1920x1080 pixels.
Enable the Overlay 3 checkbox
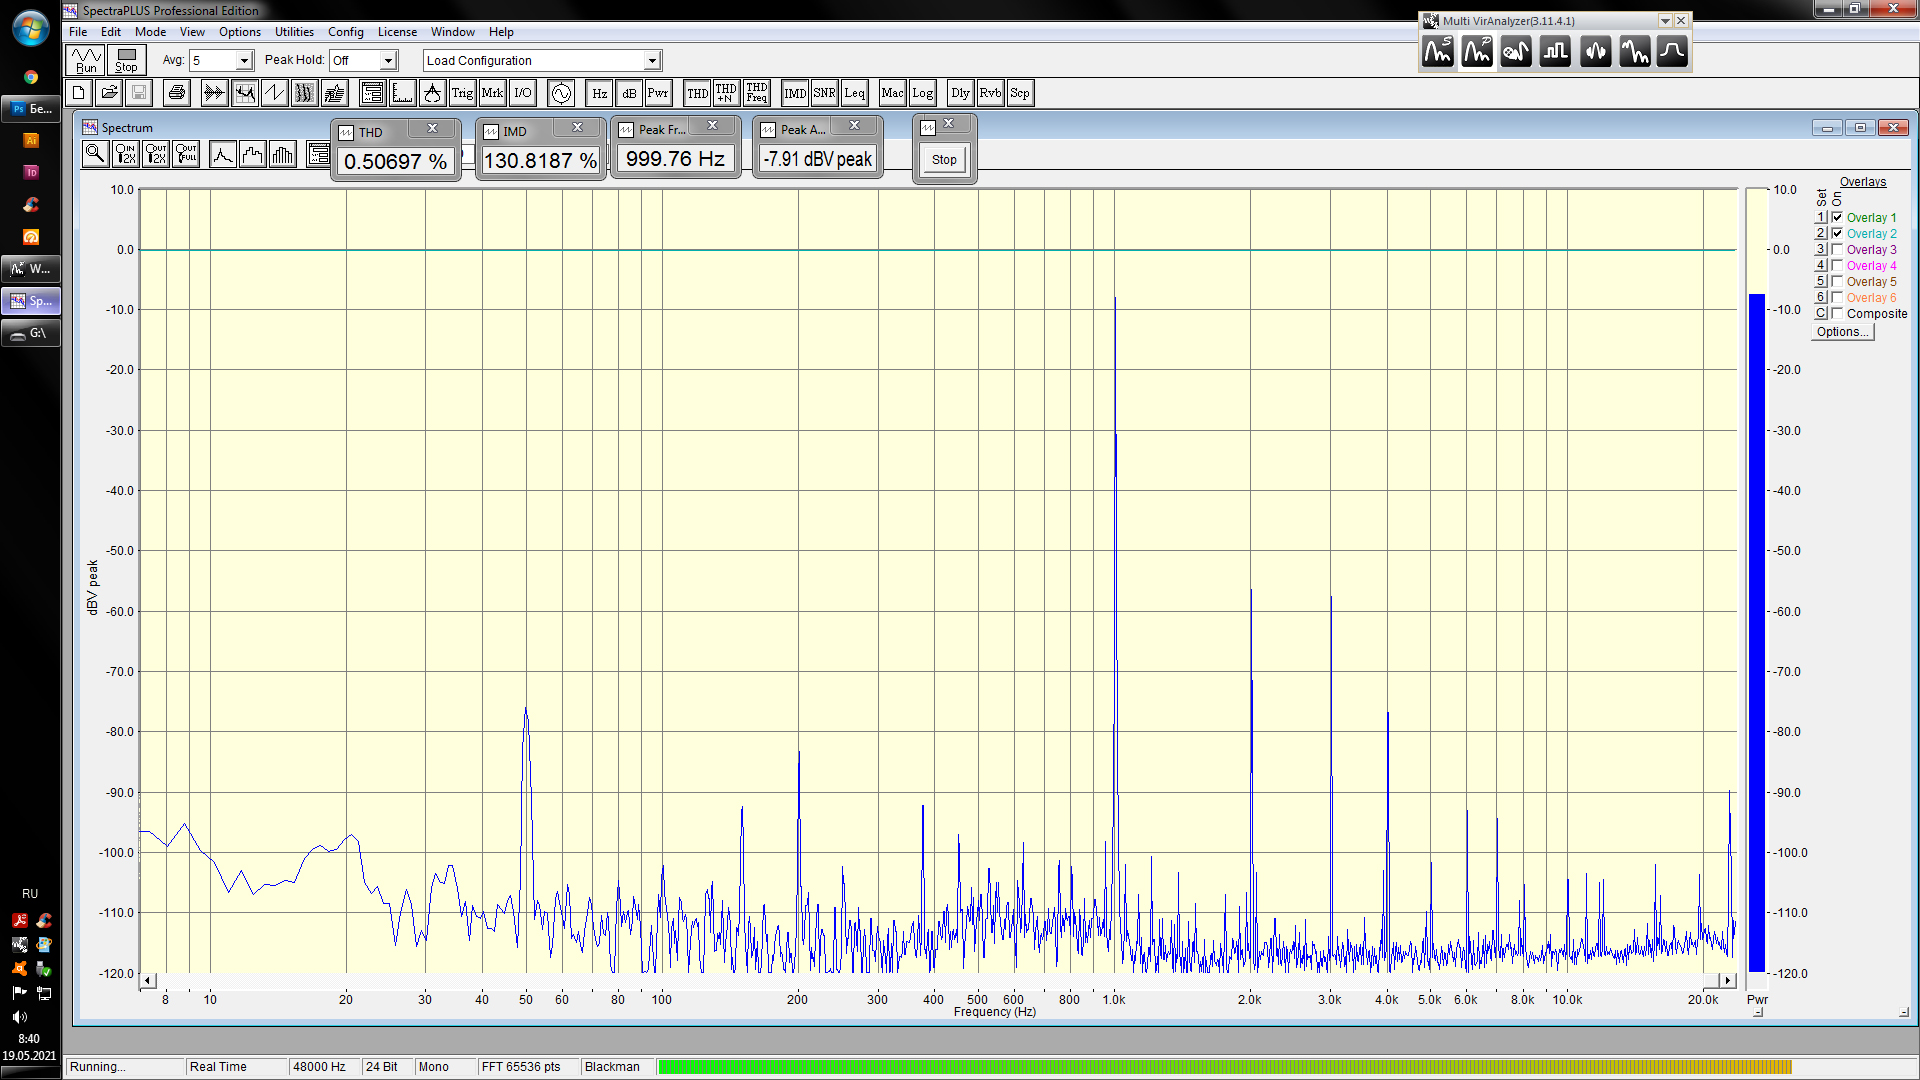(x=1837, y=249)
